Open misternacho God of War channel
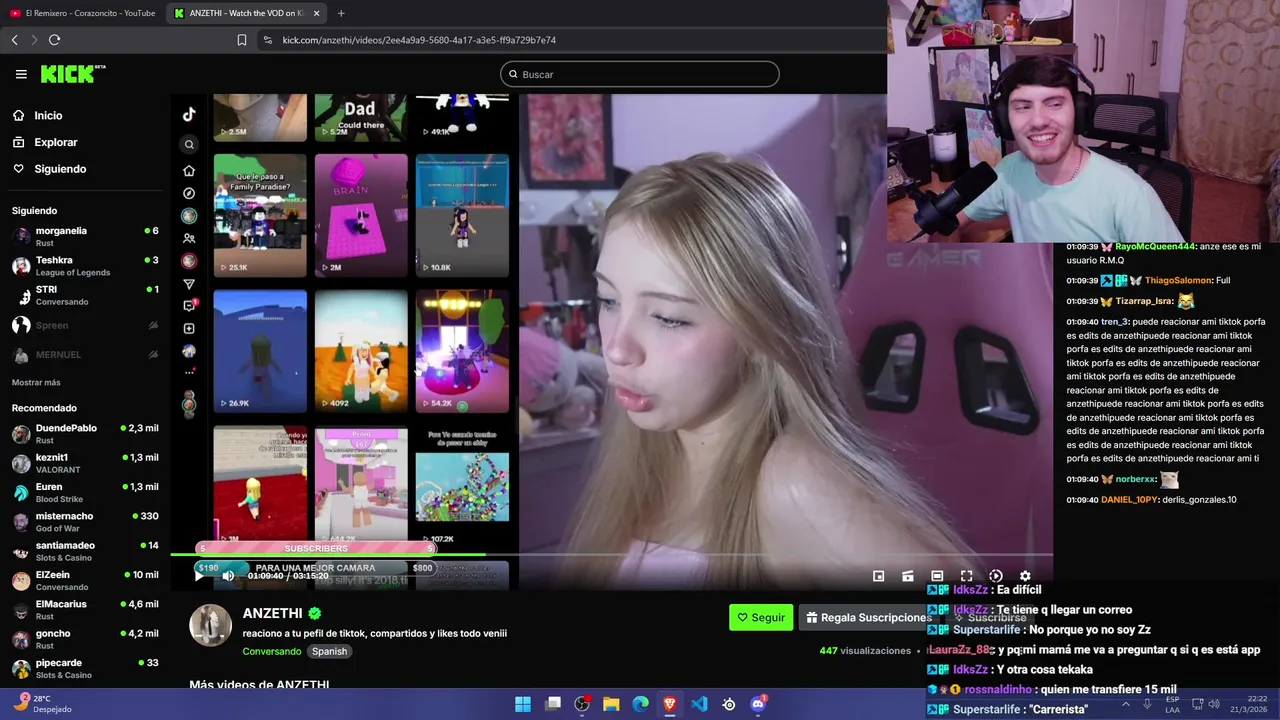 pyautogui.click(x=85, y=521)
